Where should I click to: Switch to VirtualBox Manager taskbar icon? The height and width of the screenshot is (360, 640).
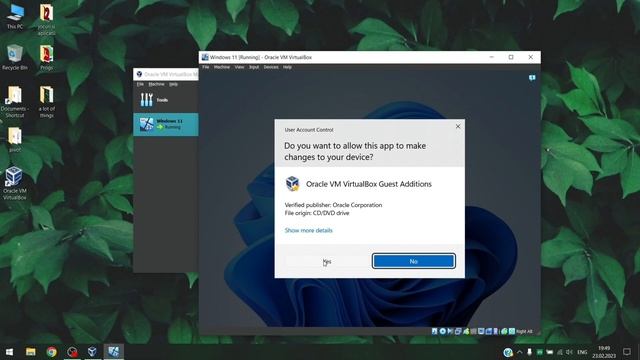[x=93, y=352]
